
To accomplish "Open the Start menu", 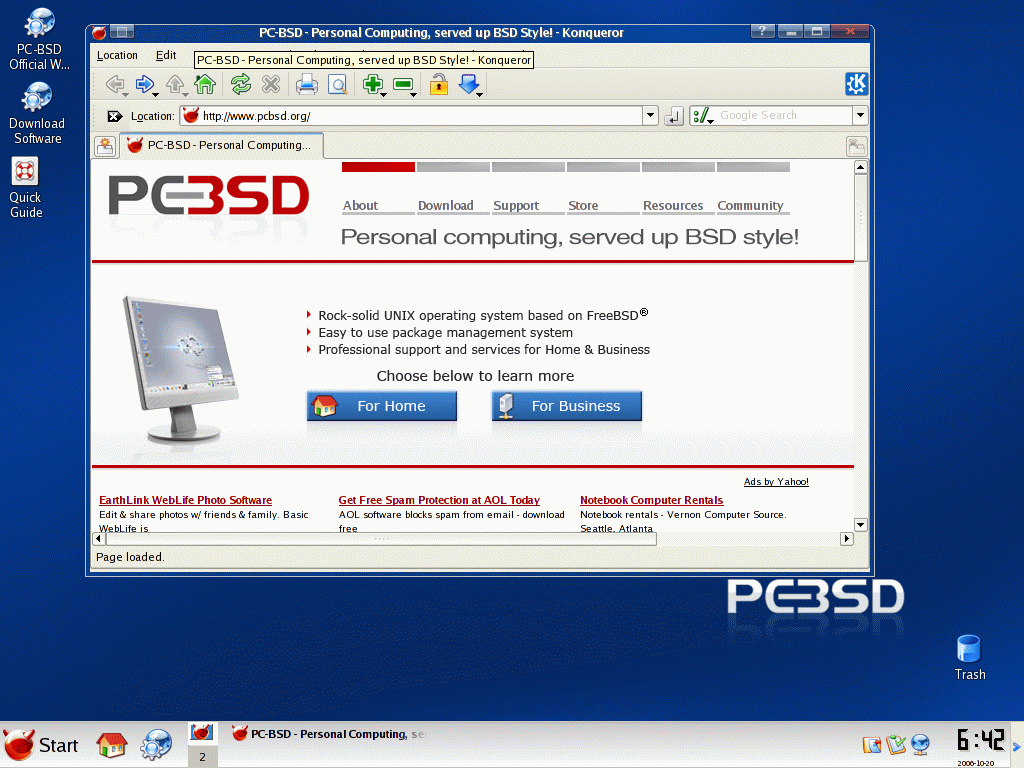I will (40, 744).
